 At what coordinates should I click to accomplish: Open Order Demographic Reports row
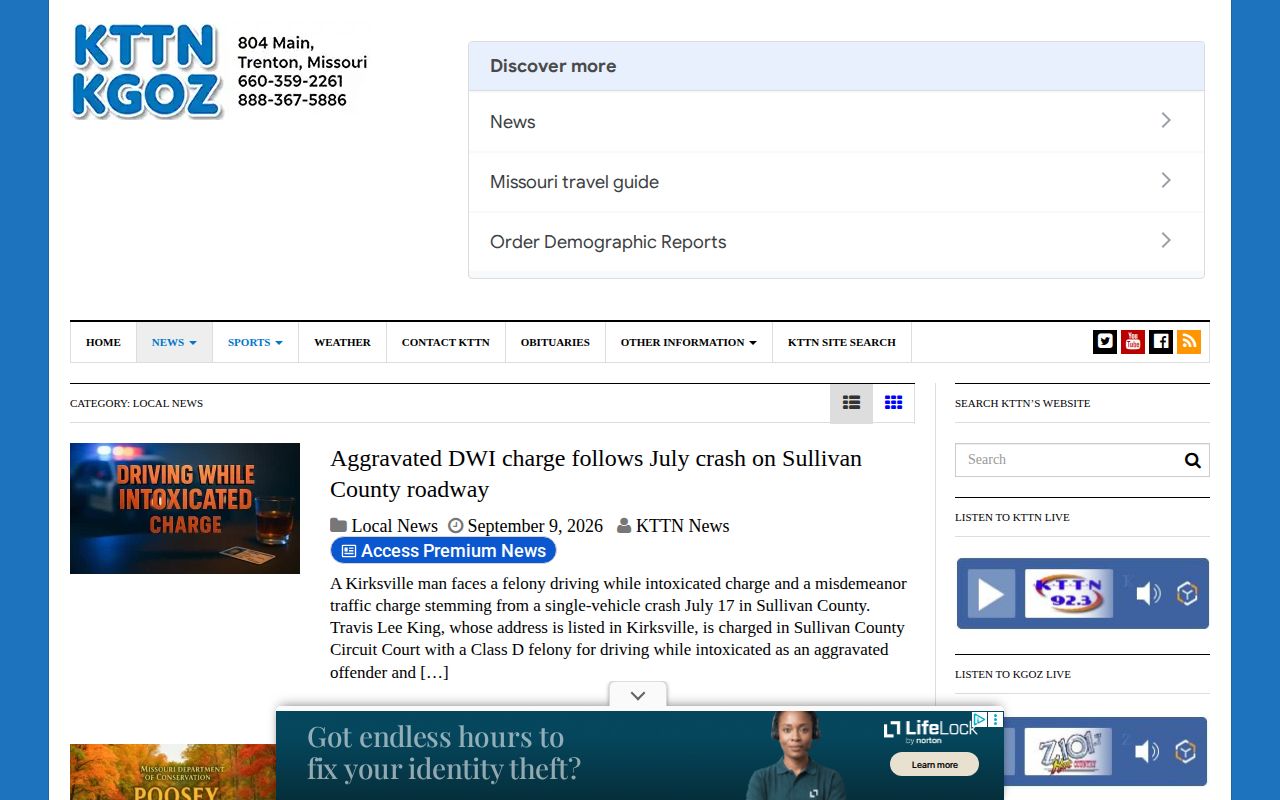click(836, 242)
